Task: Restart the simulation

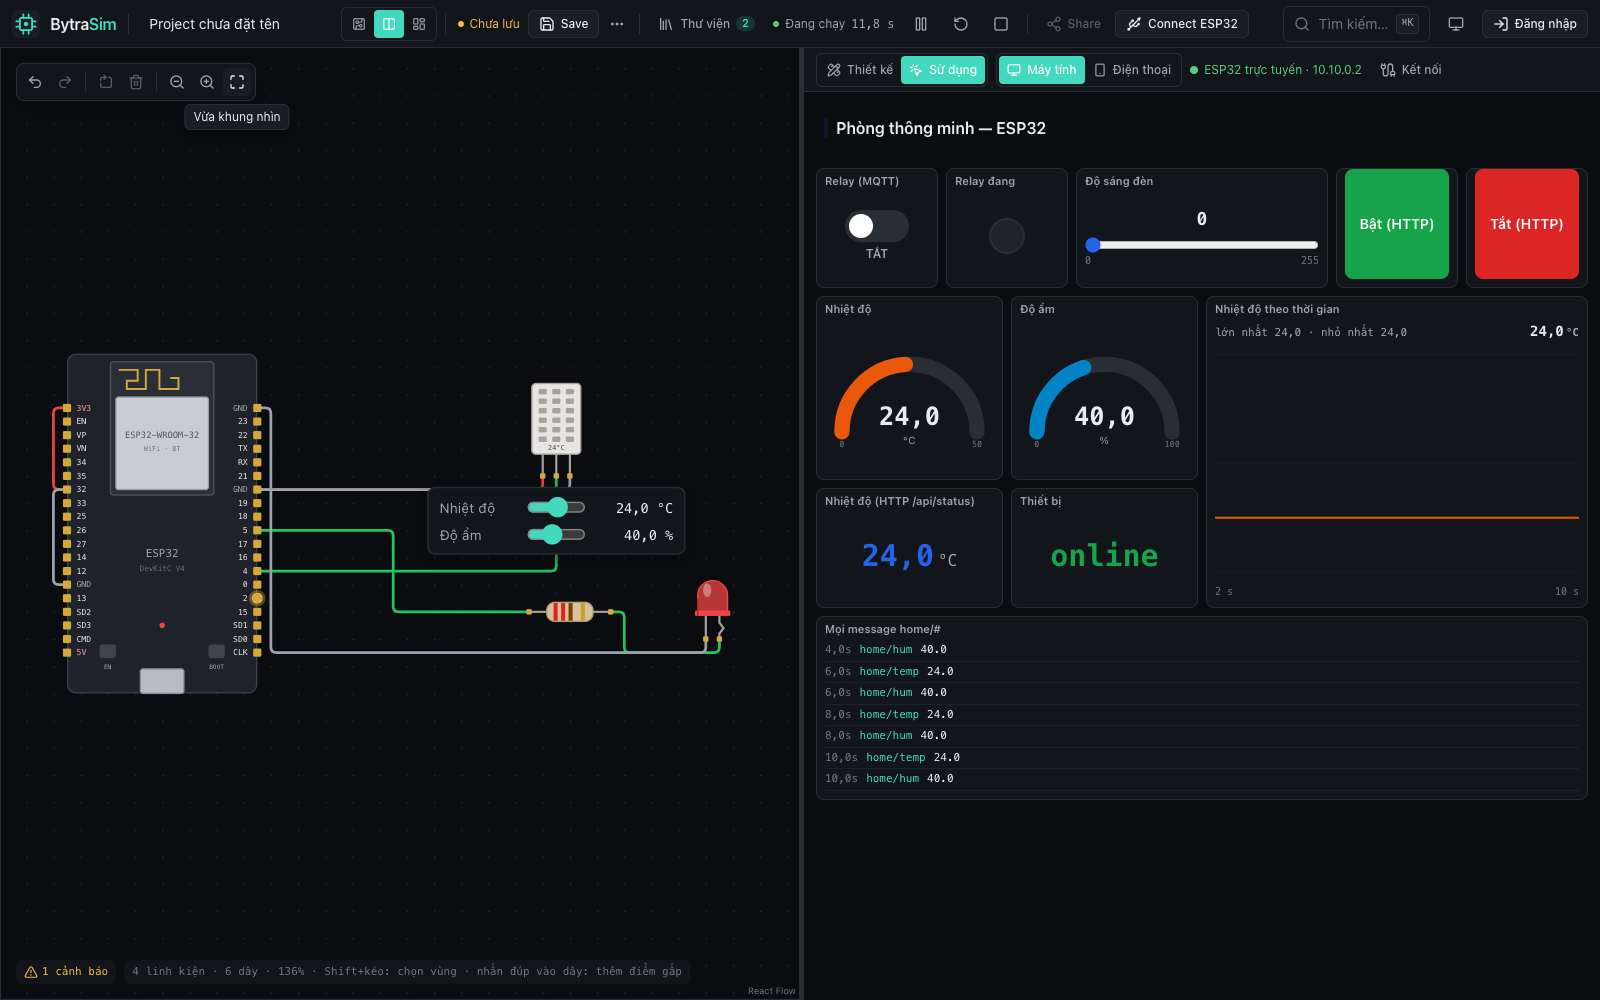Action: coord(961,24)
